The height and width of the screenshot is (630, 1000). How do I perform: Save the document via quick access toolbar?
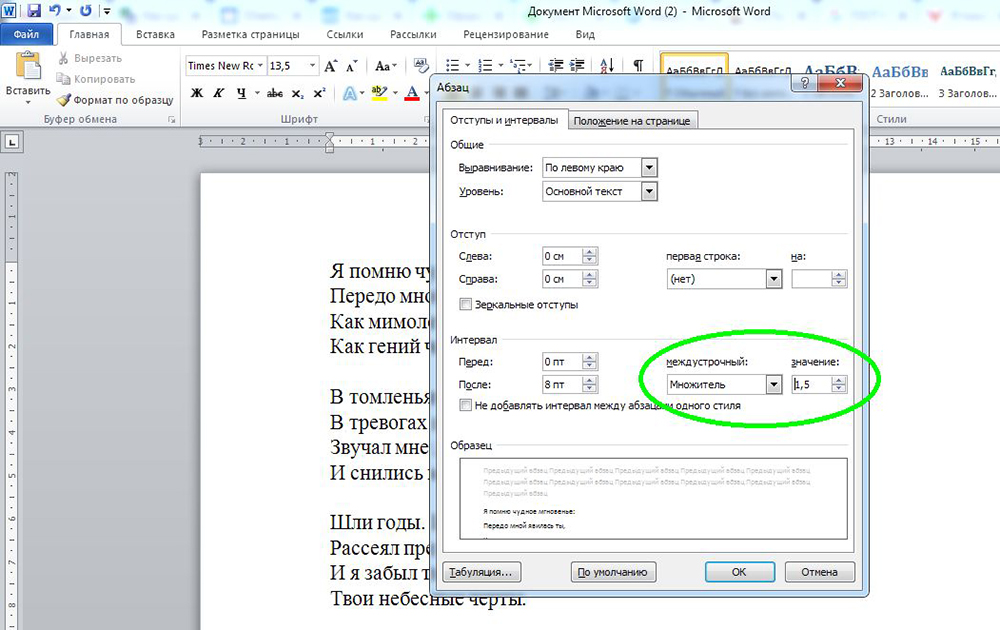[34, 10]
